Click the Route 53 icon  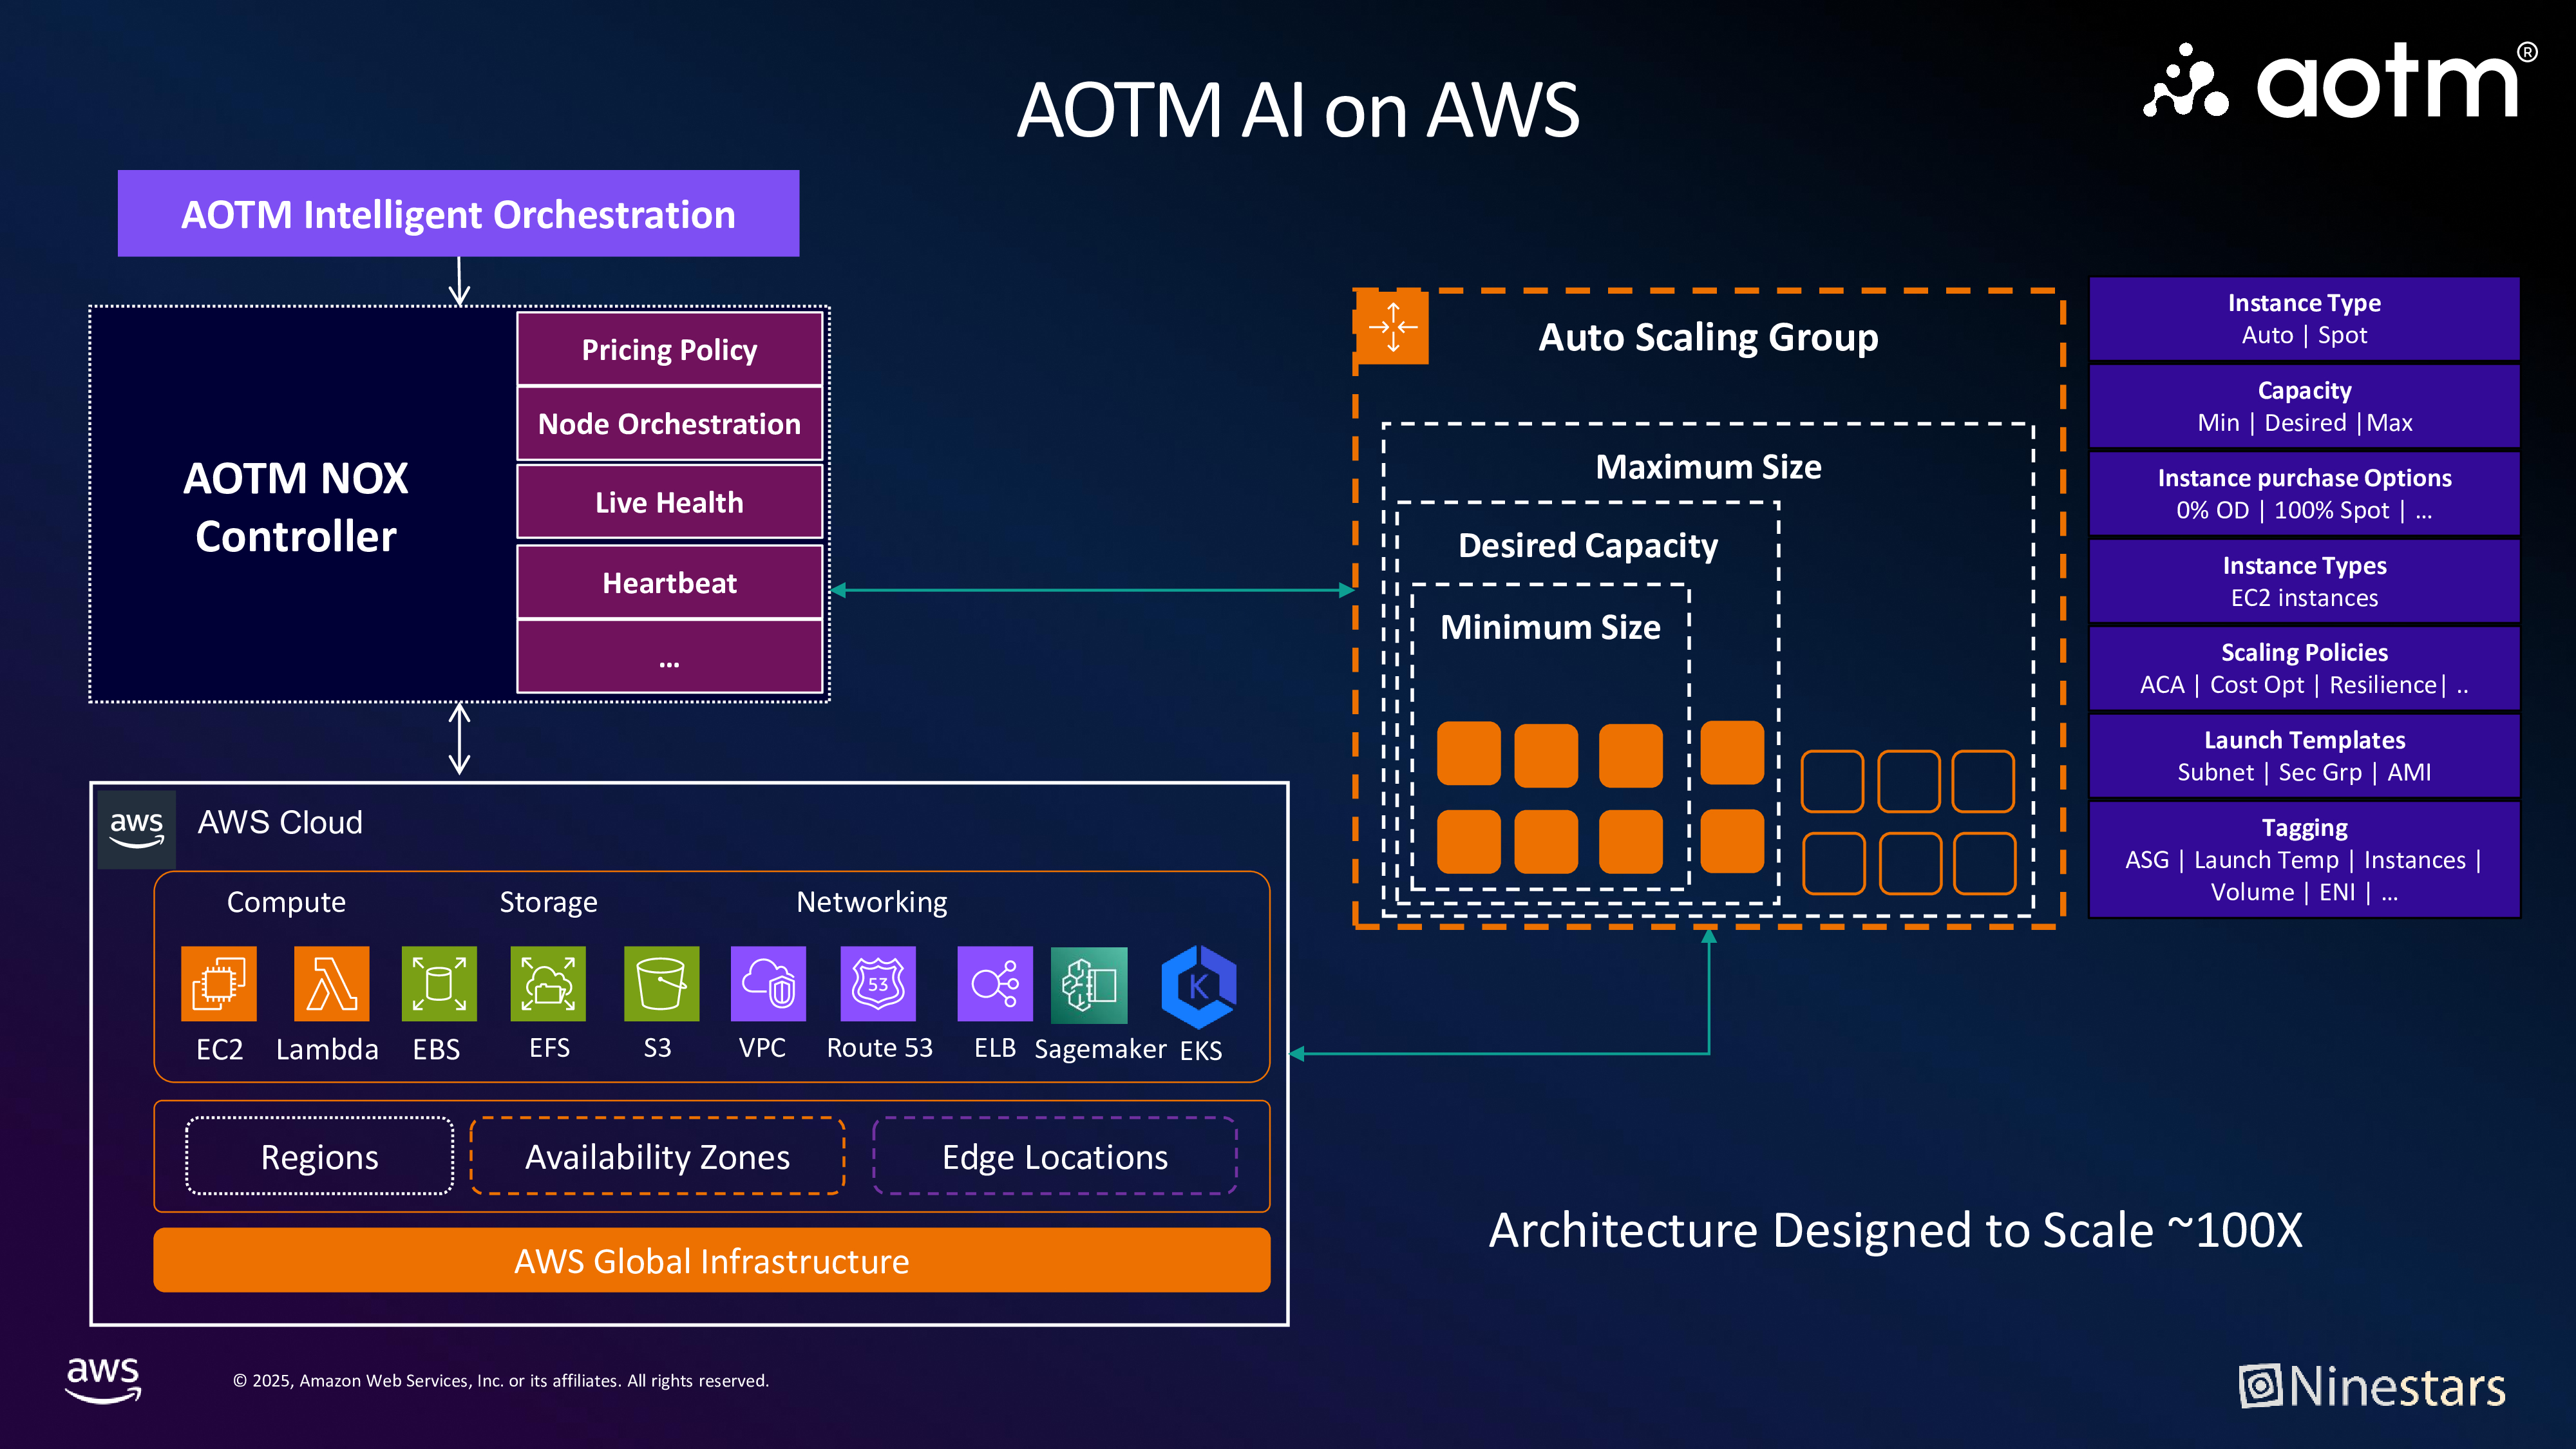tap(878, 984)
